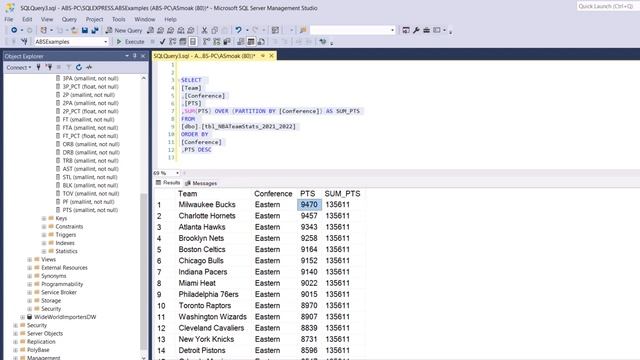Select the Programmability folder
640x360 pixels.
pyautogui.click(x=62, y=284)
